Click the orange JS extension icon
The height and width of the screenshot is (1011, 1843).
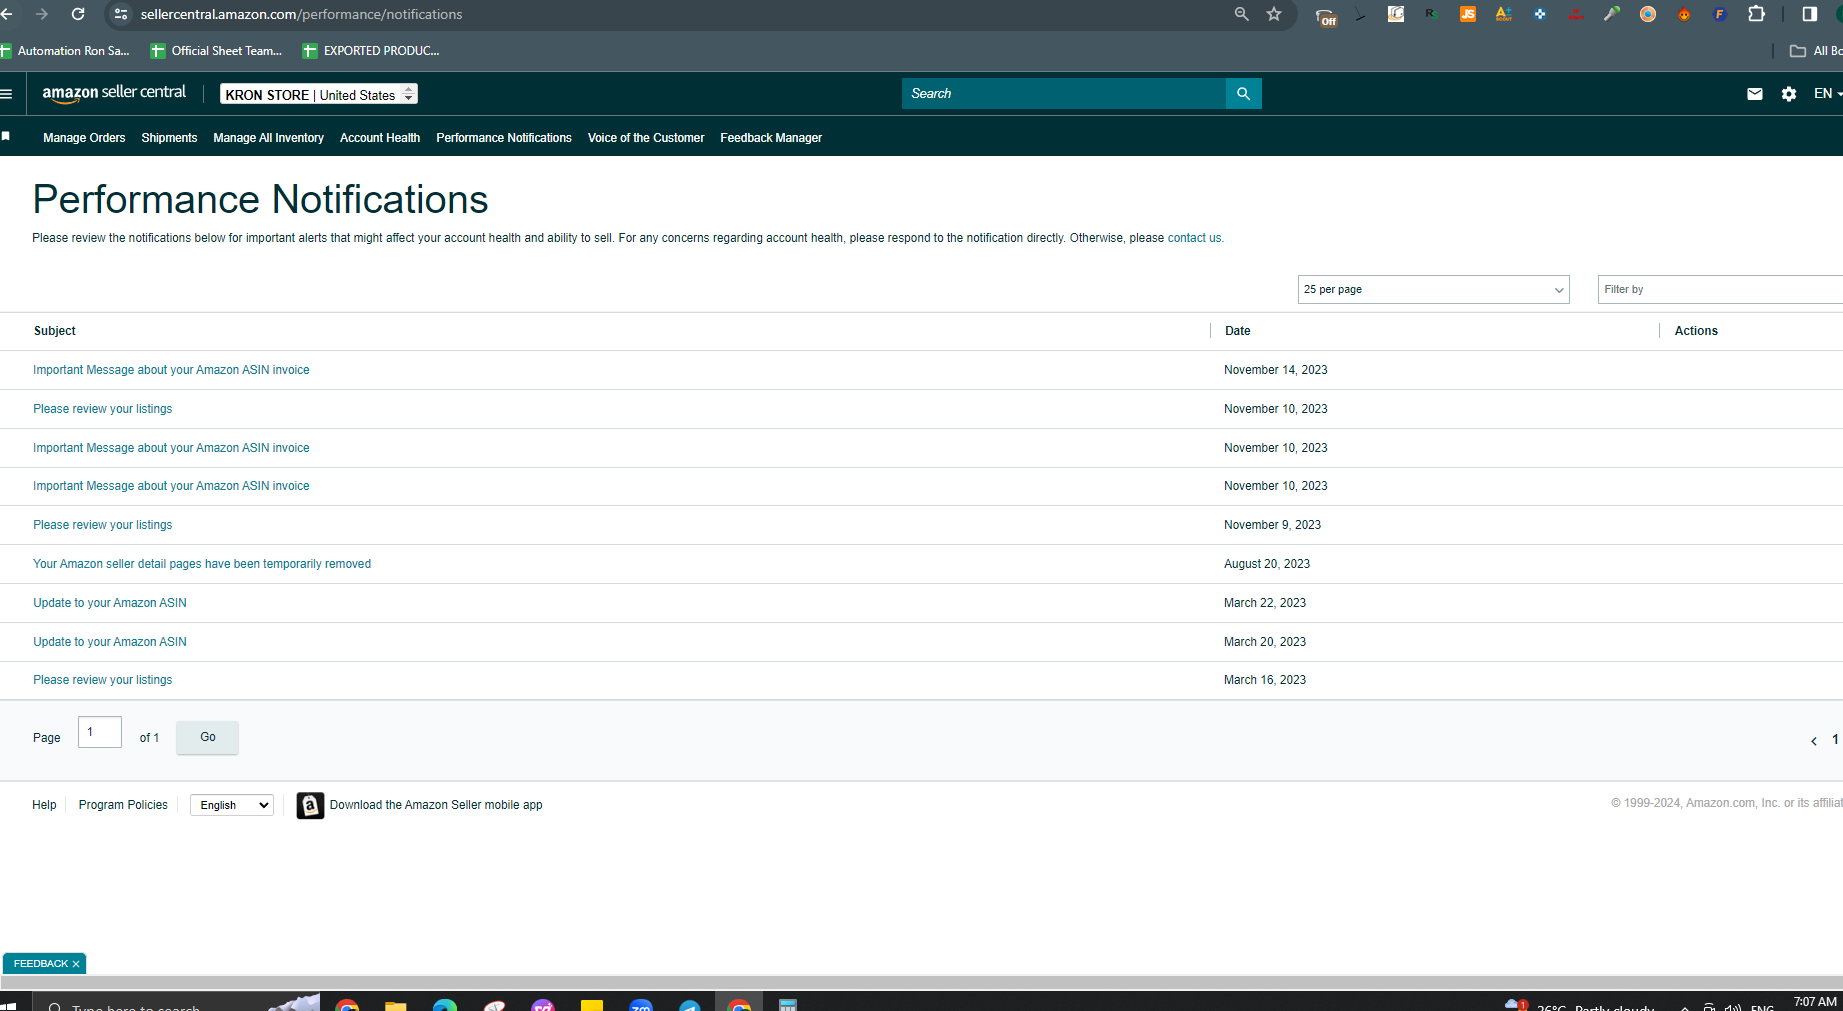click(1467, 14)
